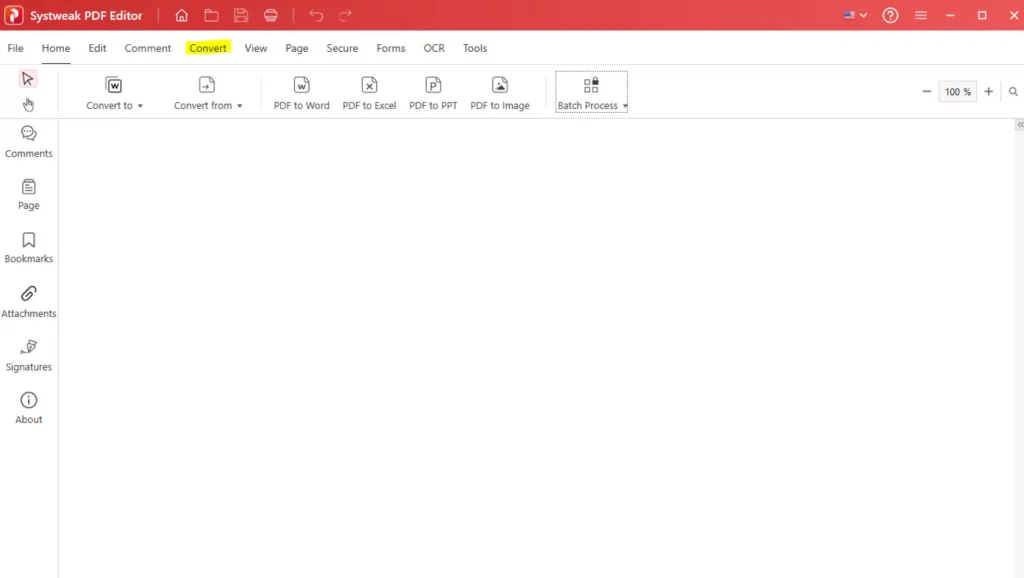Open the File menu

pyautogui.click(x=16, y=48)
